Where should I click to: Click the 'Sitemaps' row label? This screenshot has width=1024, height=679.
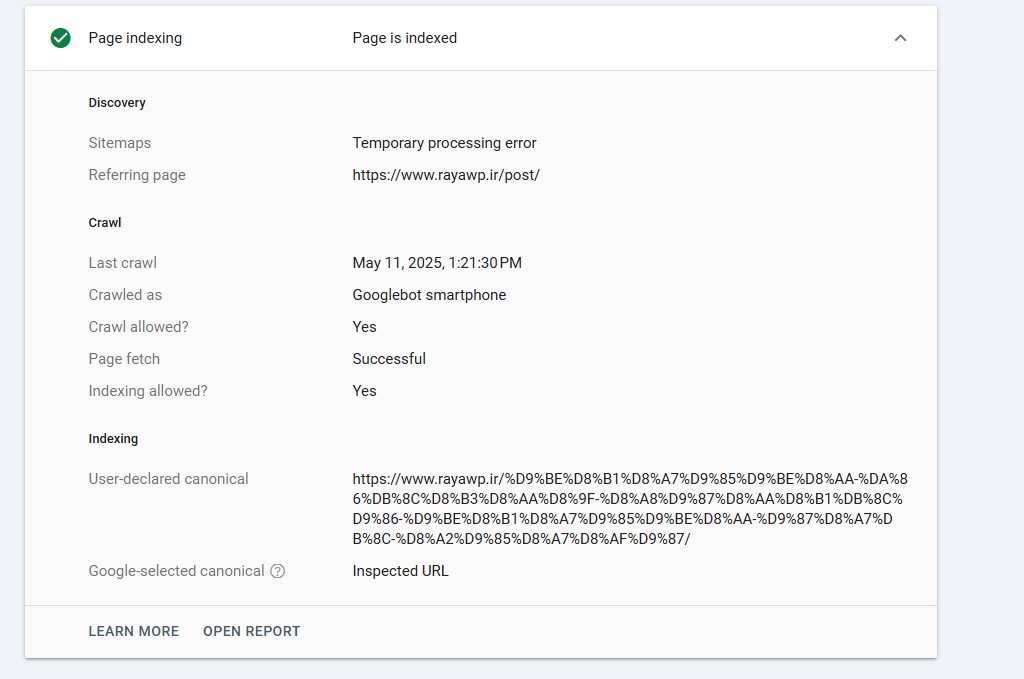pyautogui.click(x=120, y=143)
